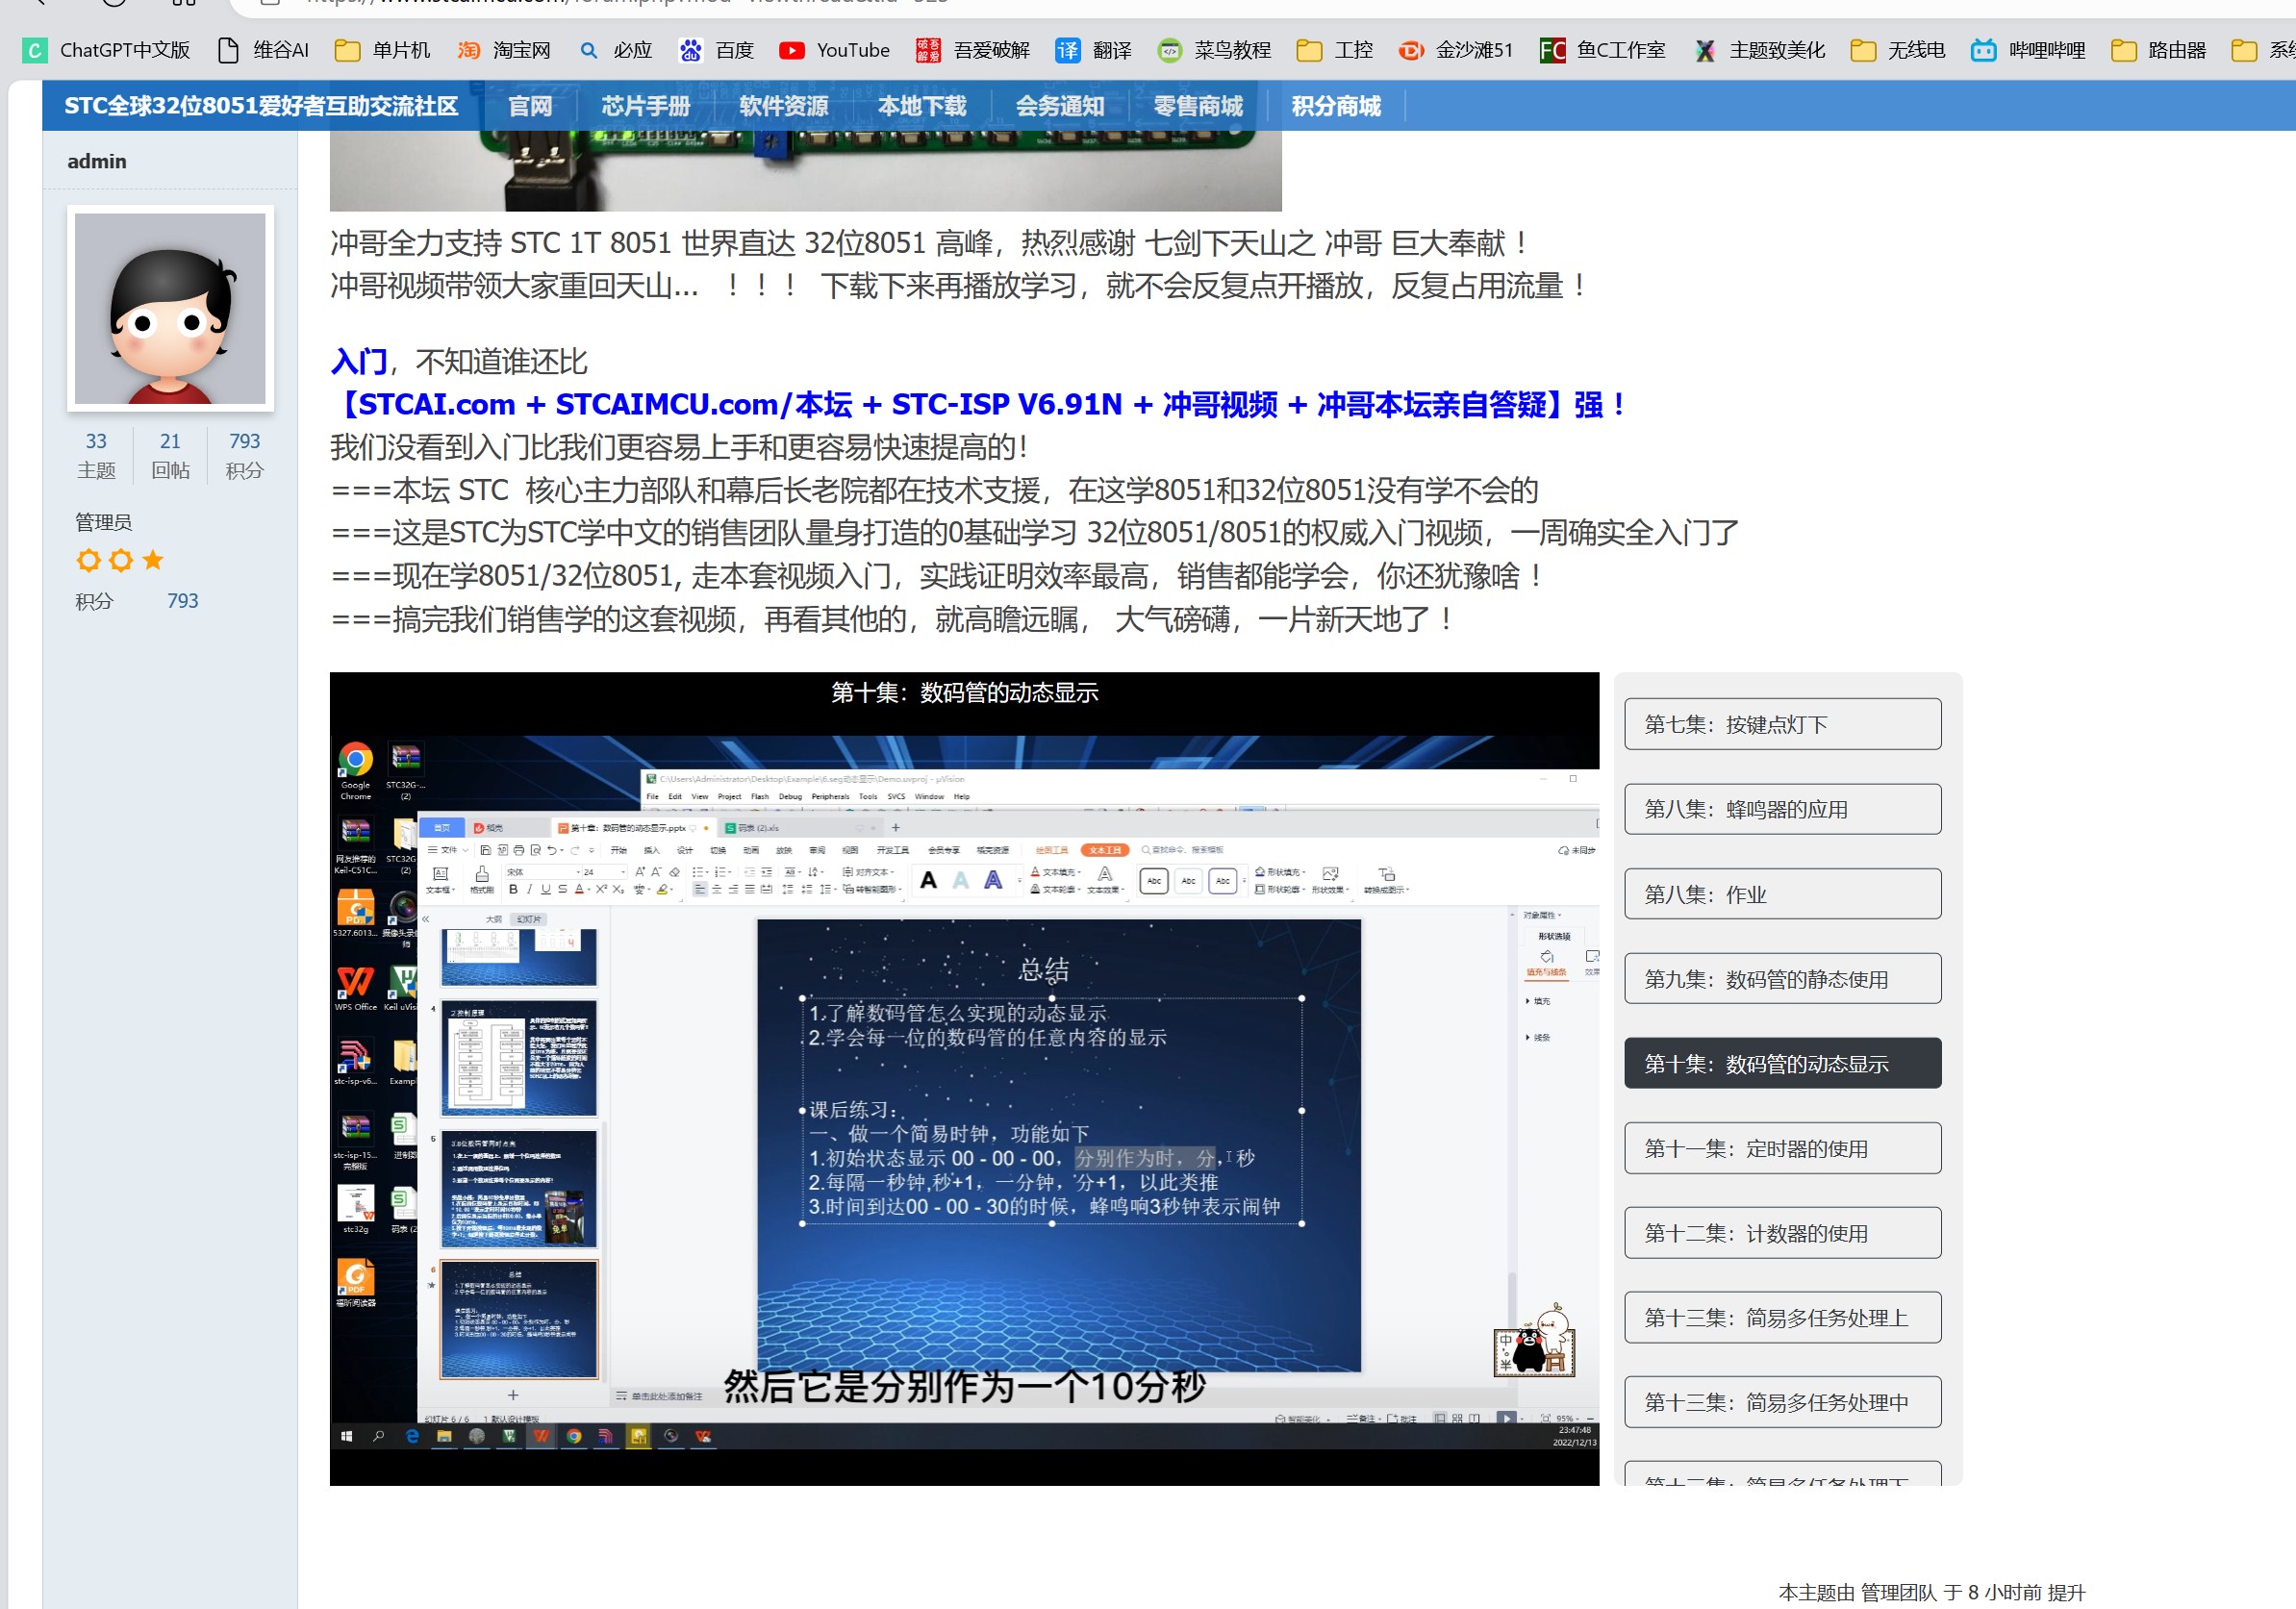
Task: Play episode 第九集：数码管的静态使用
Action: 1783,979
